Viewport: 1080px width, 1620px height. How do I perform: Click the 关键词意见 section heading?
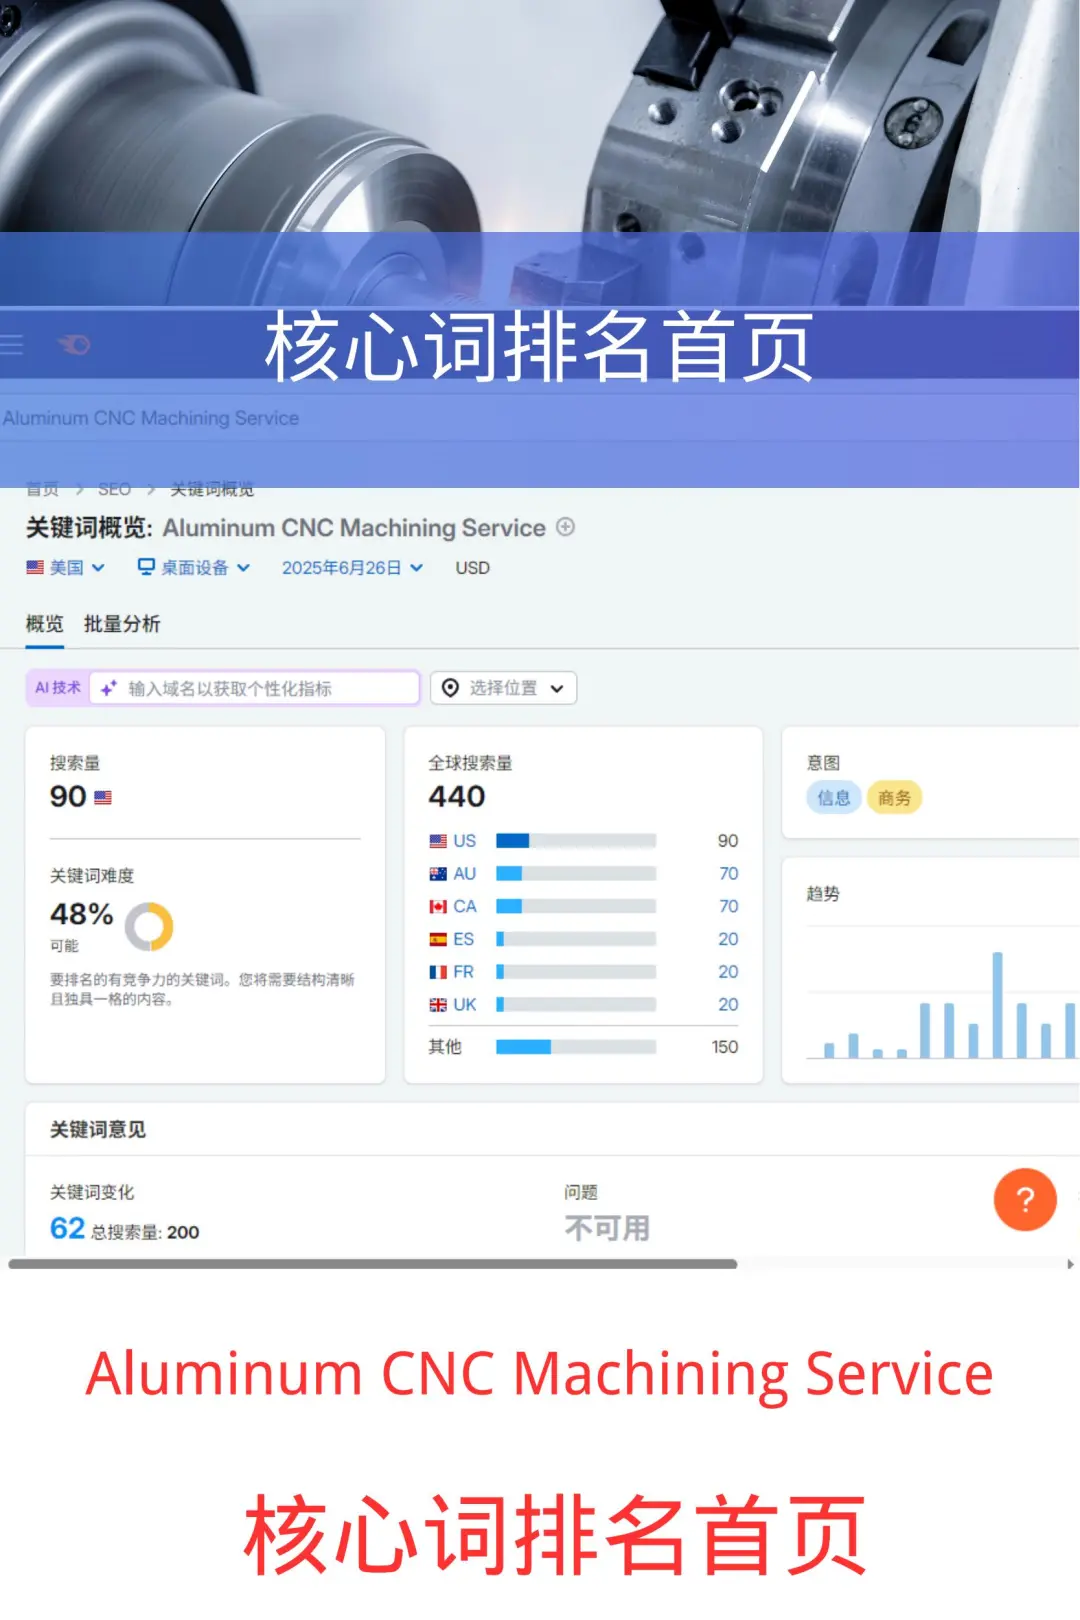98,1129
